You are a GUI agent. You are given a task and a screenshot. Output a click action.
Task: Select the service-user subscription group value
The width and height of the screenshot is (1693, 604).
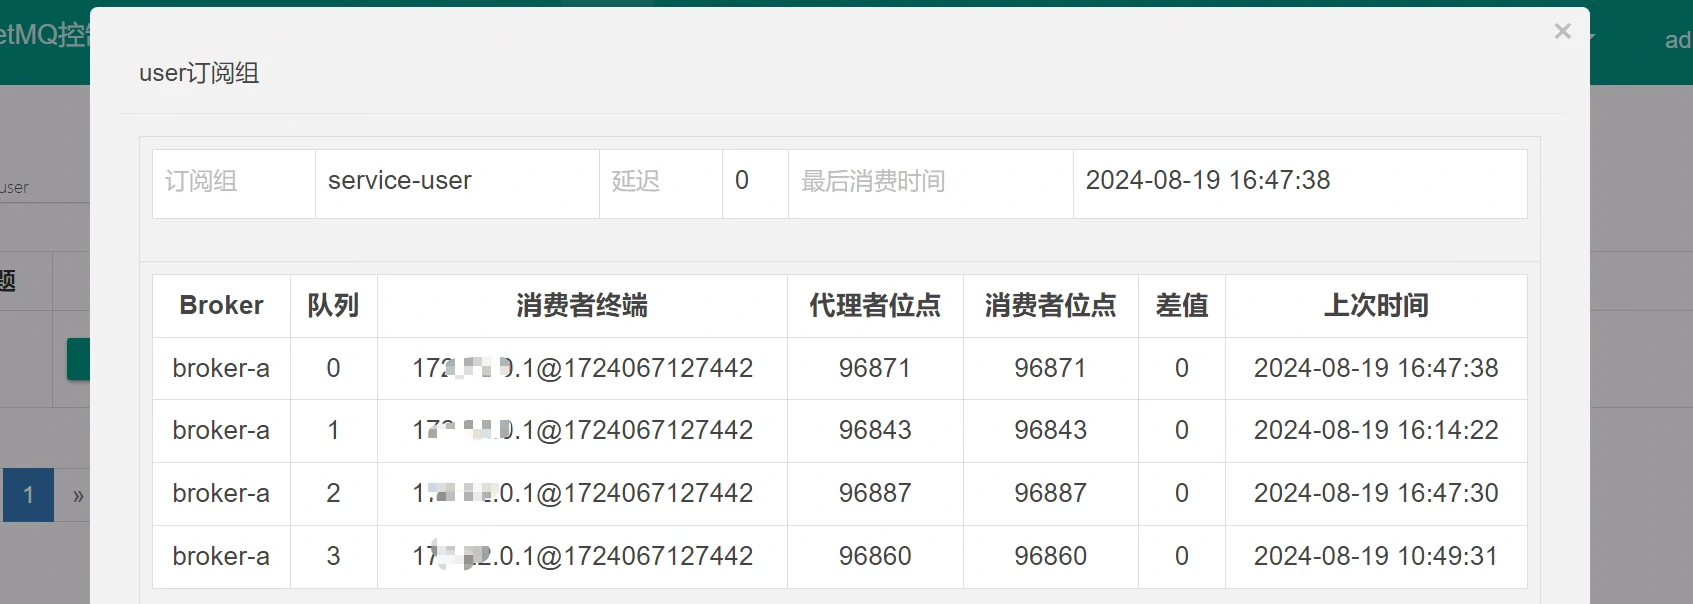click(x=400, y=181)
